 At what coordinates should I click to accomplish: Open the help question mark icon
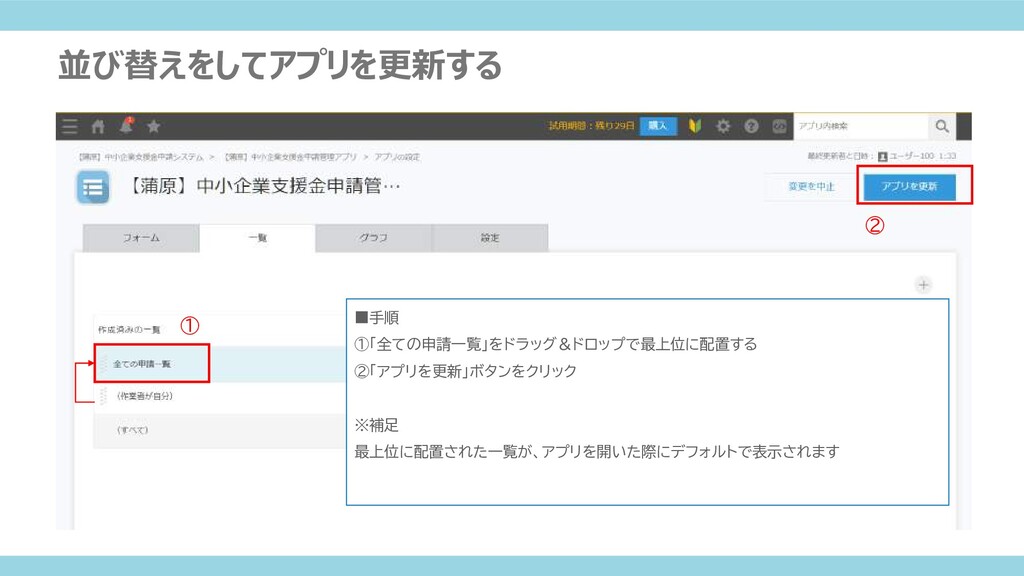tap(751, 126)
